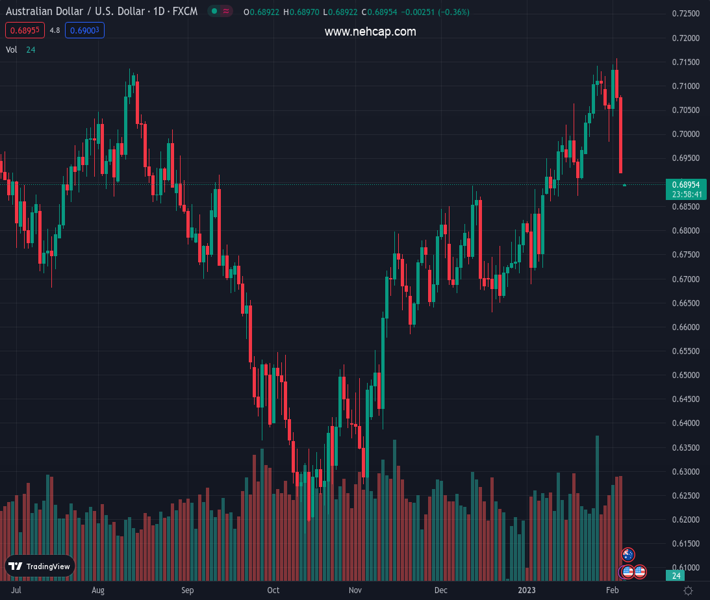
Task: Click the www.nehcap.com watermark text
Action: pos(370,32)
